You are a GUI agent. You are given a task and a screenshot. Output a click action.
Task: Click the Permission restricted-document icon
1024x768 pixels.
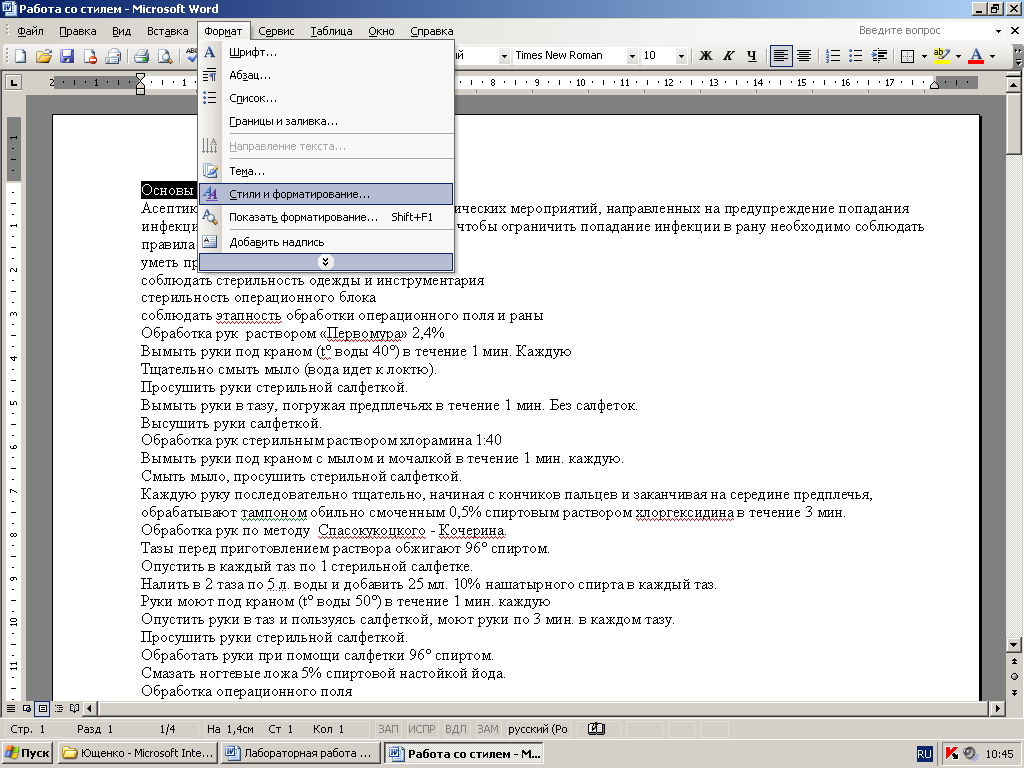click(90, 56)
